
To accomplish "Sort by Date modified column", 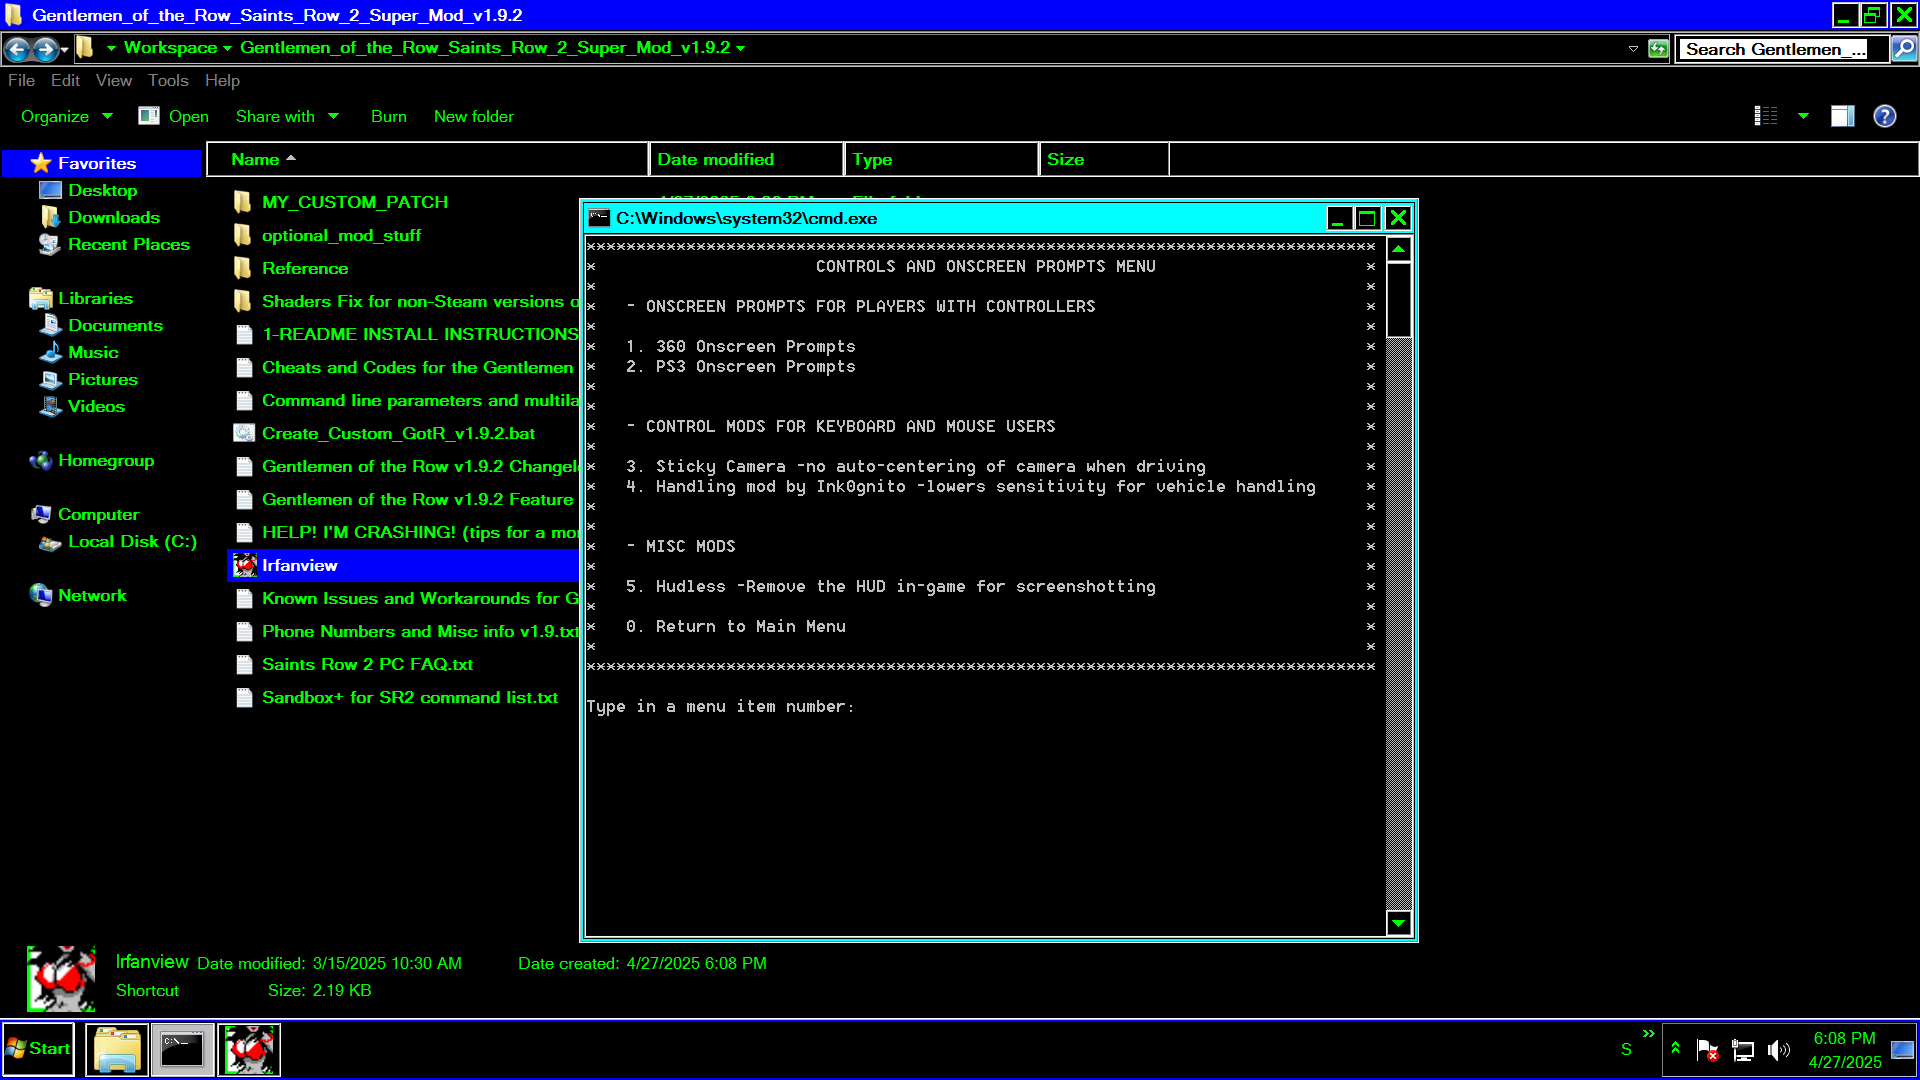I will click(x=746, y=160).
